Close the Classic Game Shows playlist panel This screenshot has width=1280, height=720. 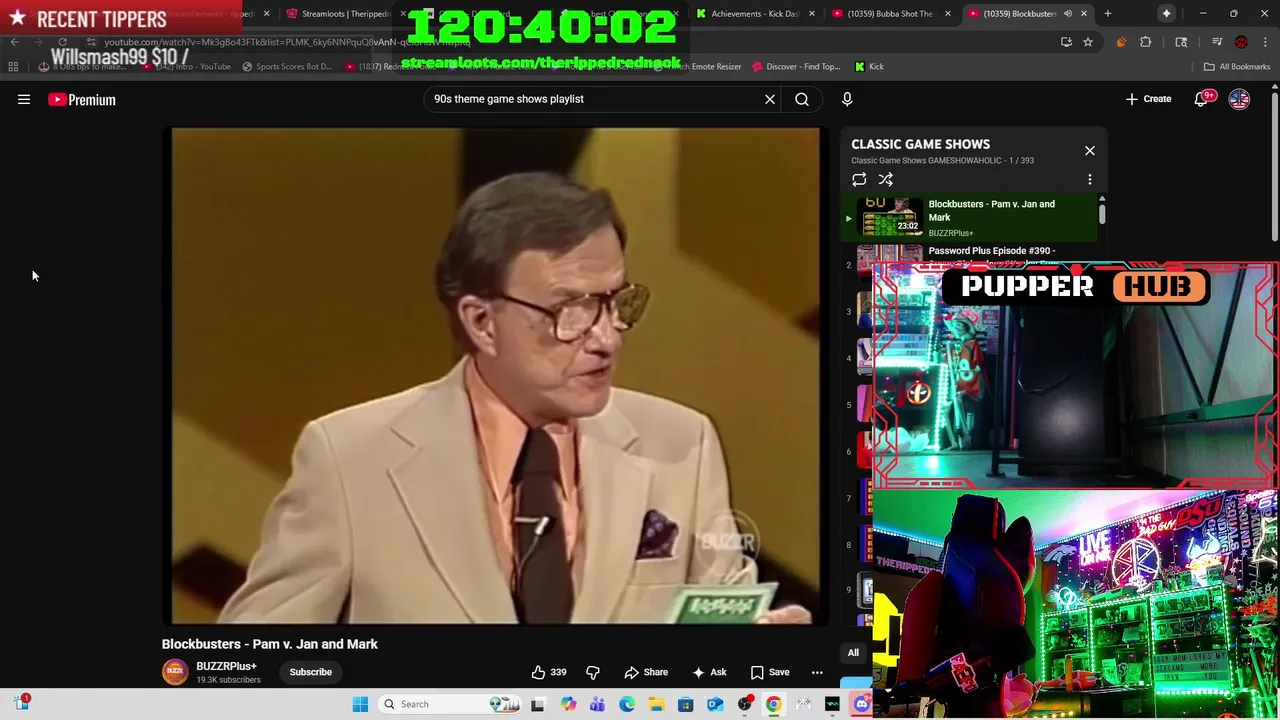[1090, 151]
